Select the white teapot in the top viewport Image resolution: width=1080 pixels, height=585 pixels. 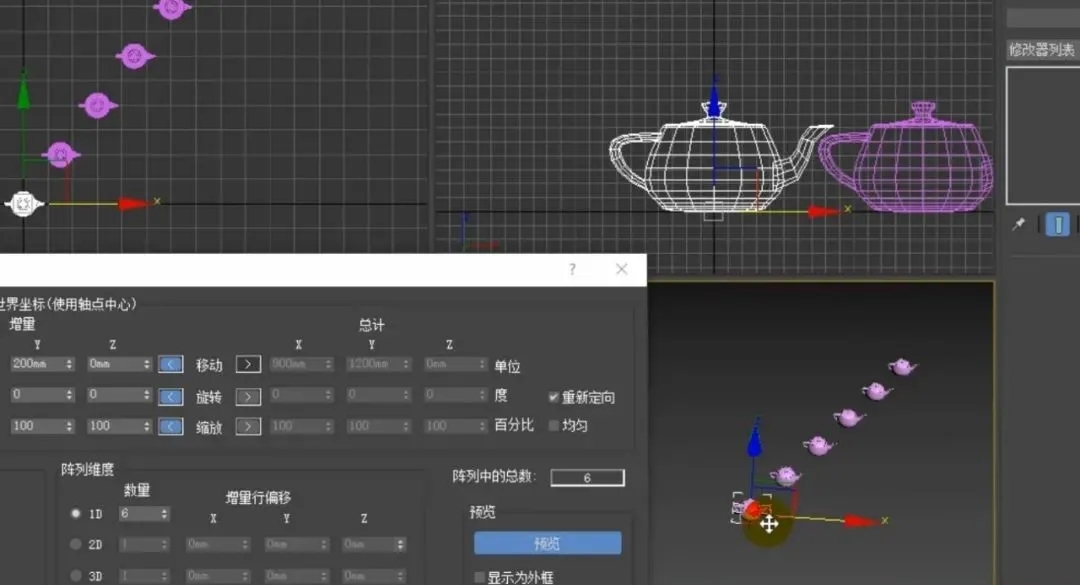pos(23,203)
